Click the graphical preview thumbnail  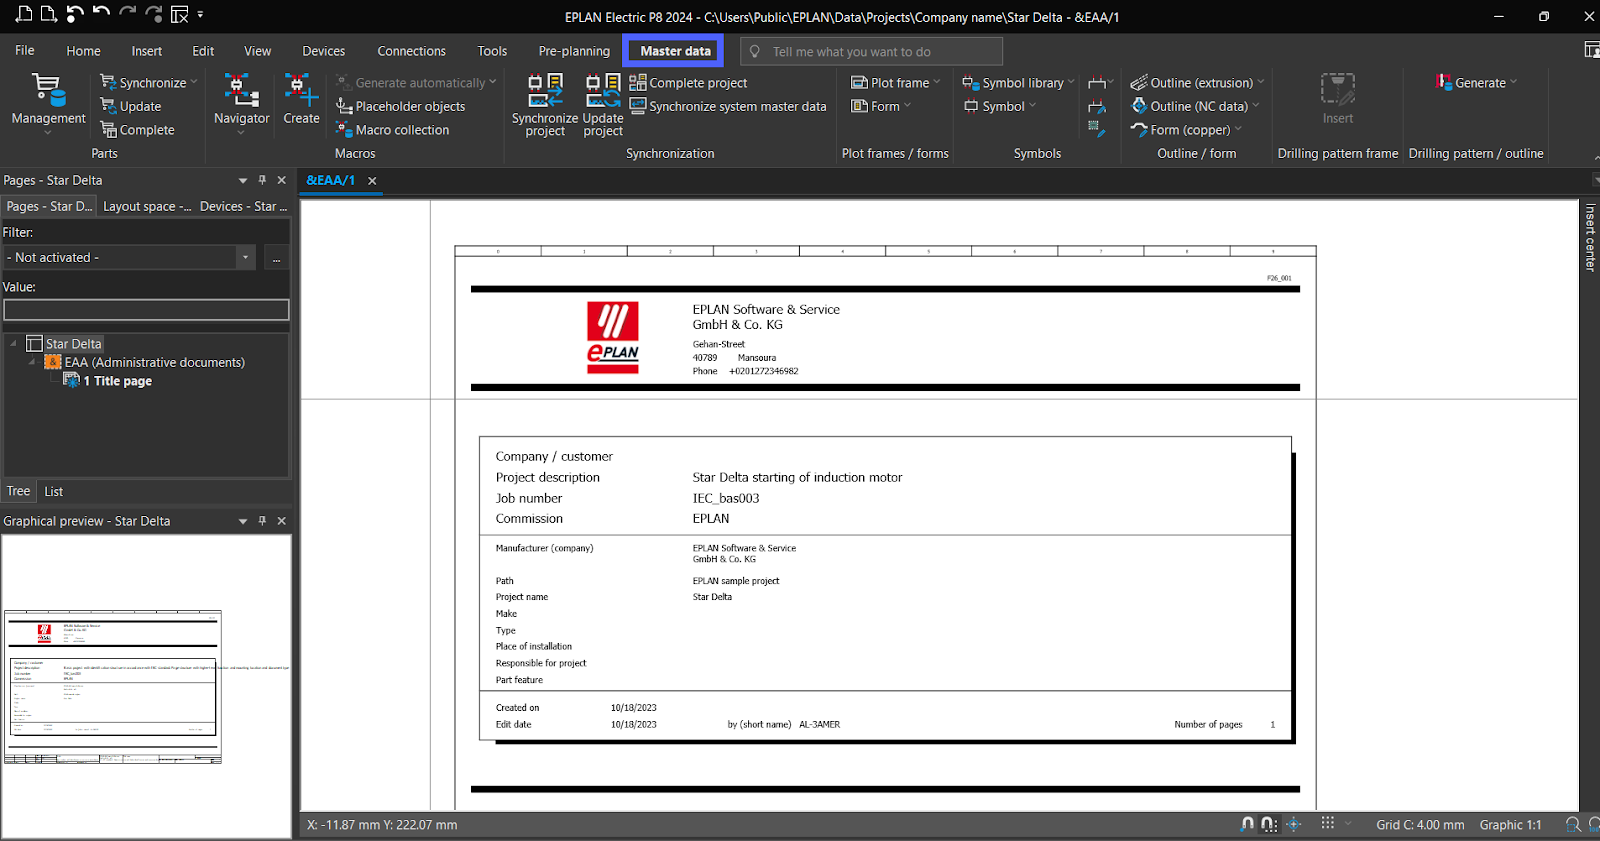point(113,687)
